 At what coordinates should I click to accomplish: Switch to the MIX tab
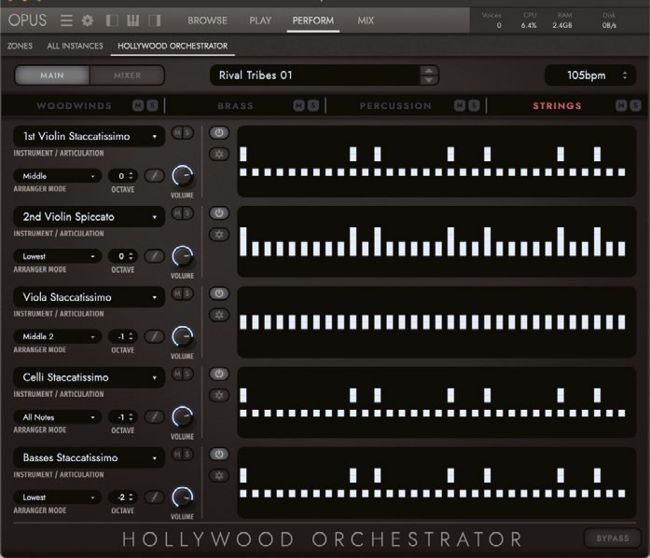click(366, 20)
